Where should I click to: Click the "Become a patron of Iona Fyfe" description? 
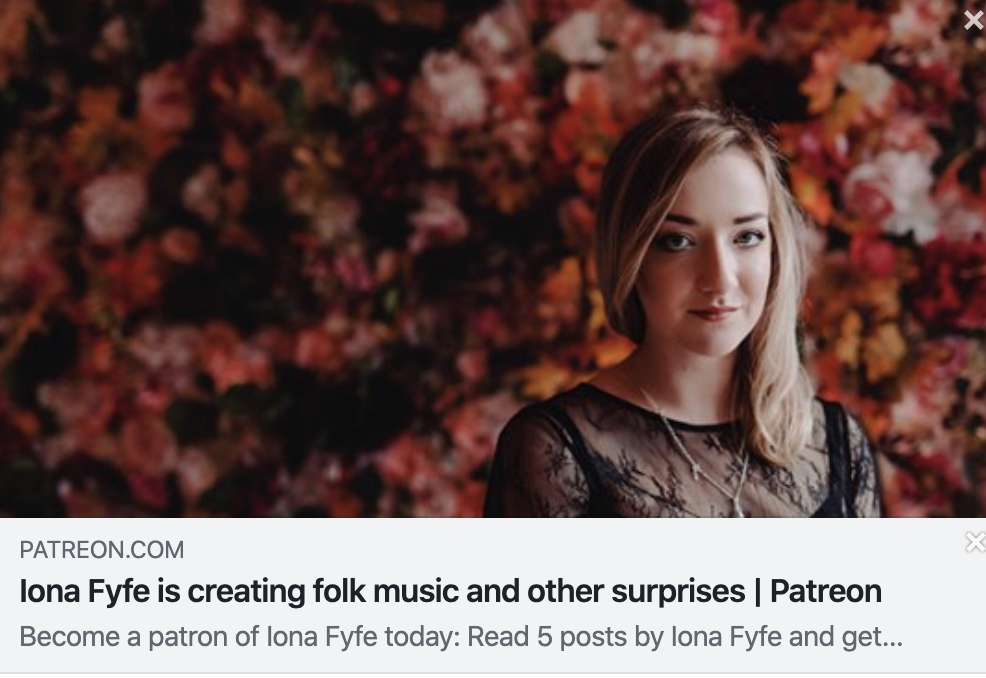(x=460, y=637)
